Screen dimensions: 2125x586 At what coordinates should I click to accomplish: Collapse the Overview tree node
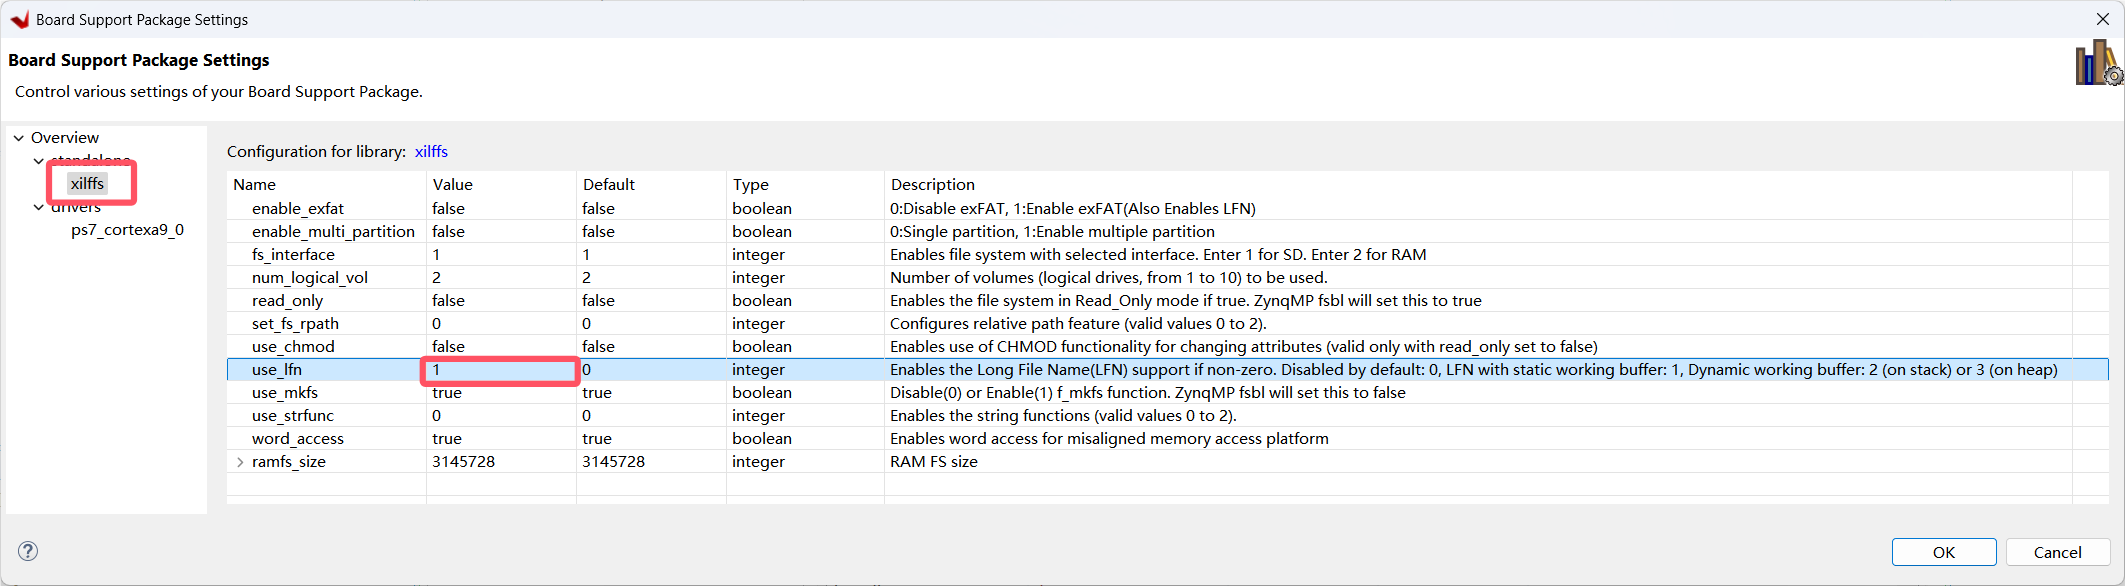click(x=19, y=138)
